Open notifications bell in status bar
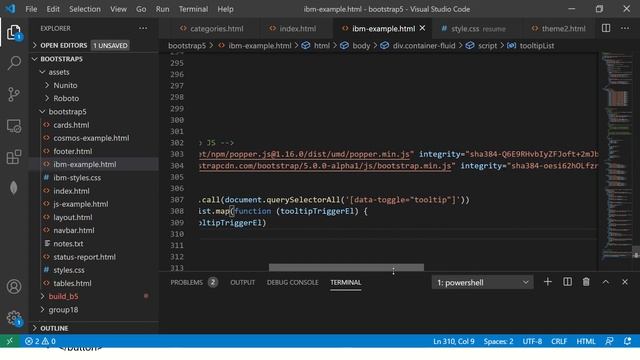The image size is (640, 360). tap(628, 341)
